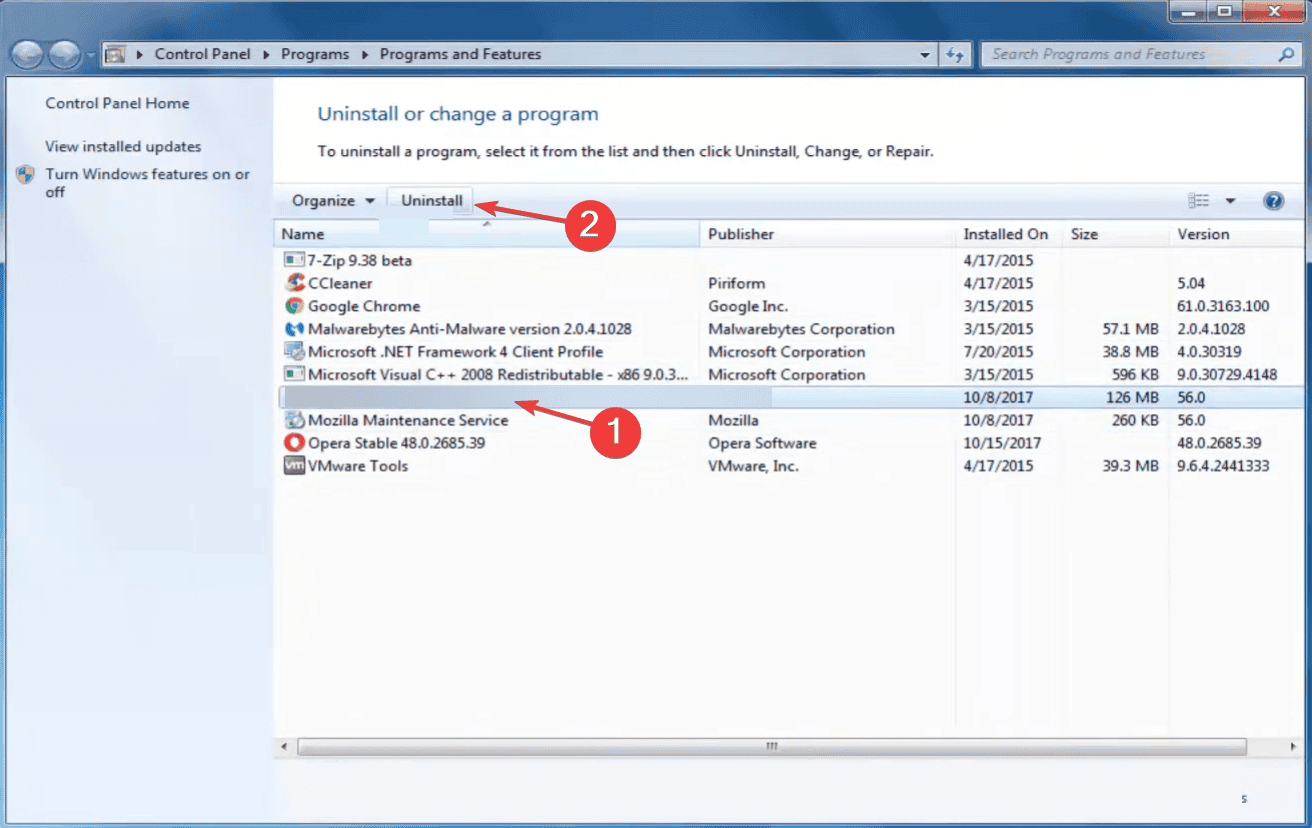This screenshot has width=1312, height=828.
Task: Click the Mozilla Maintenance Service icon
Action: coord(294,421)
